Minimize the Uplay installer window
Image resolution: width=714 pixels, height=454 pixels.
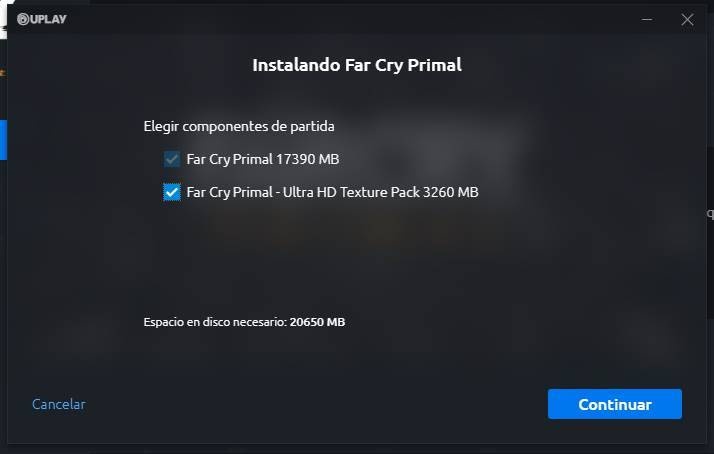coord(646,19)
